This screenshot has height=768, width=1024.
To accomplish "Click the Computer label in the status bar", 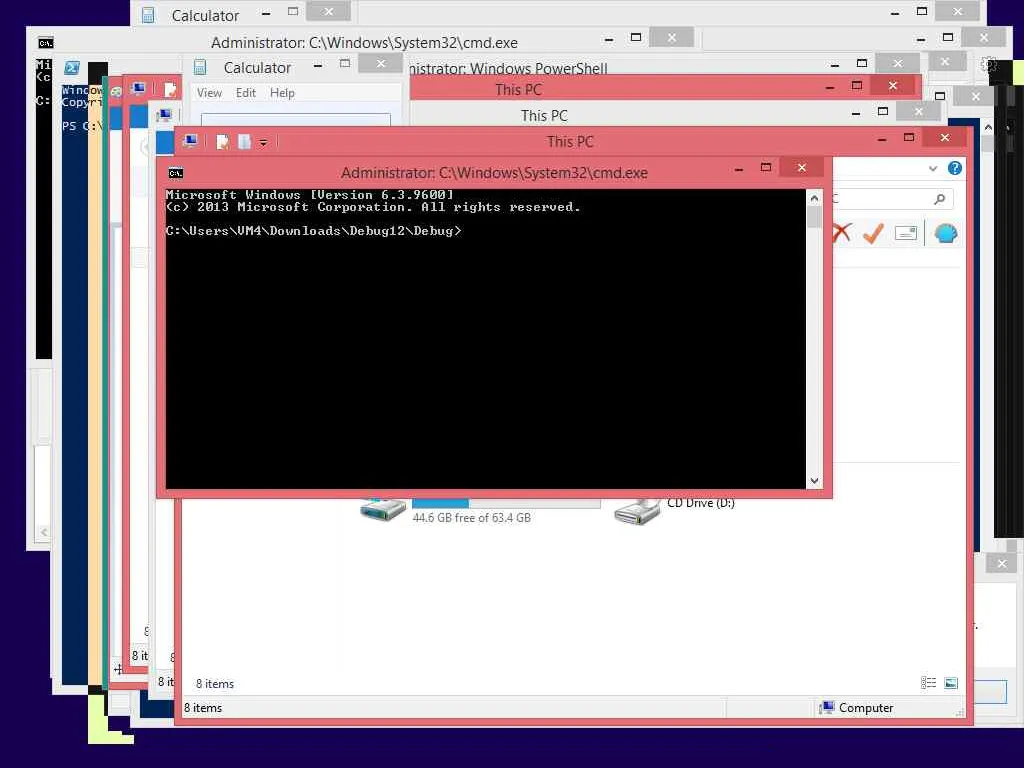I will (865, 708).
